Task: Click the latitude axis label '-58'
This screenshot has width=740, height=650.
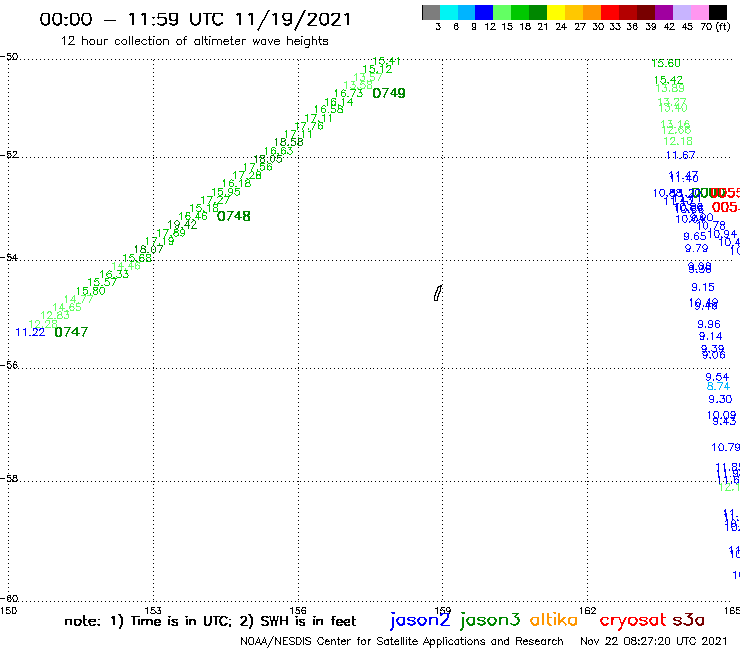Action: [9, 478]
